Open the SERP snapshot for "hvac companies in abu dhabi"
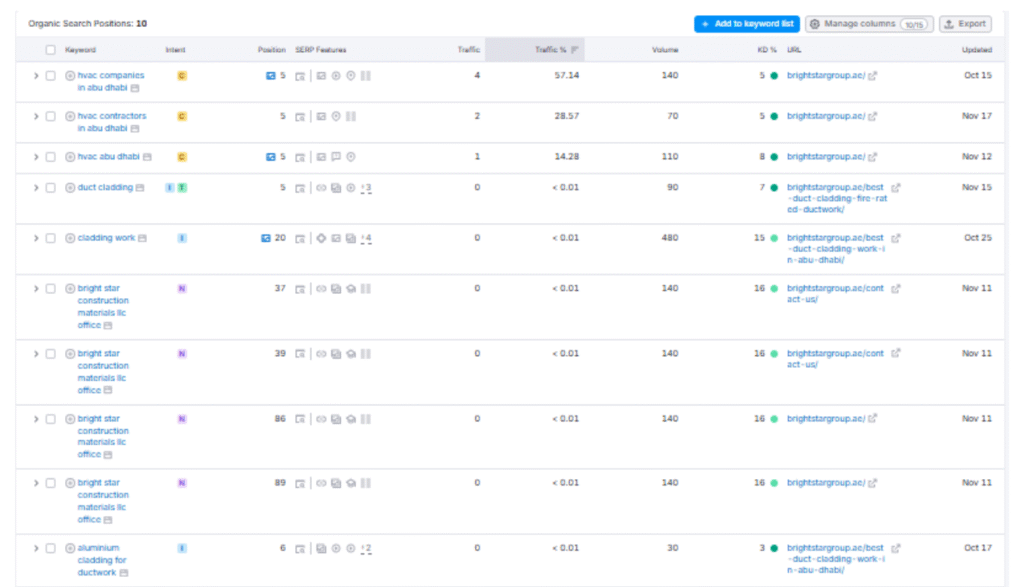This screenshot has height=587, width=1024. tap(300, 75)
